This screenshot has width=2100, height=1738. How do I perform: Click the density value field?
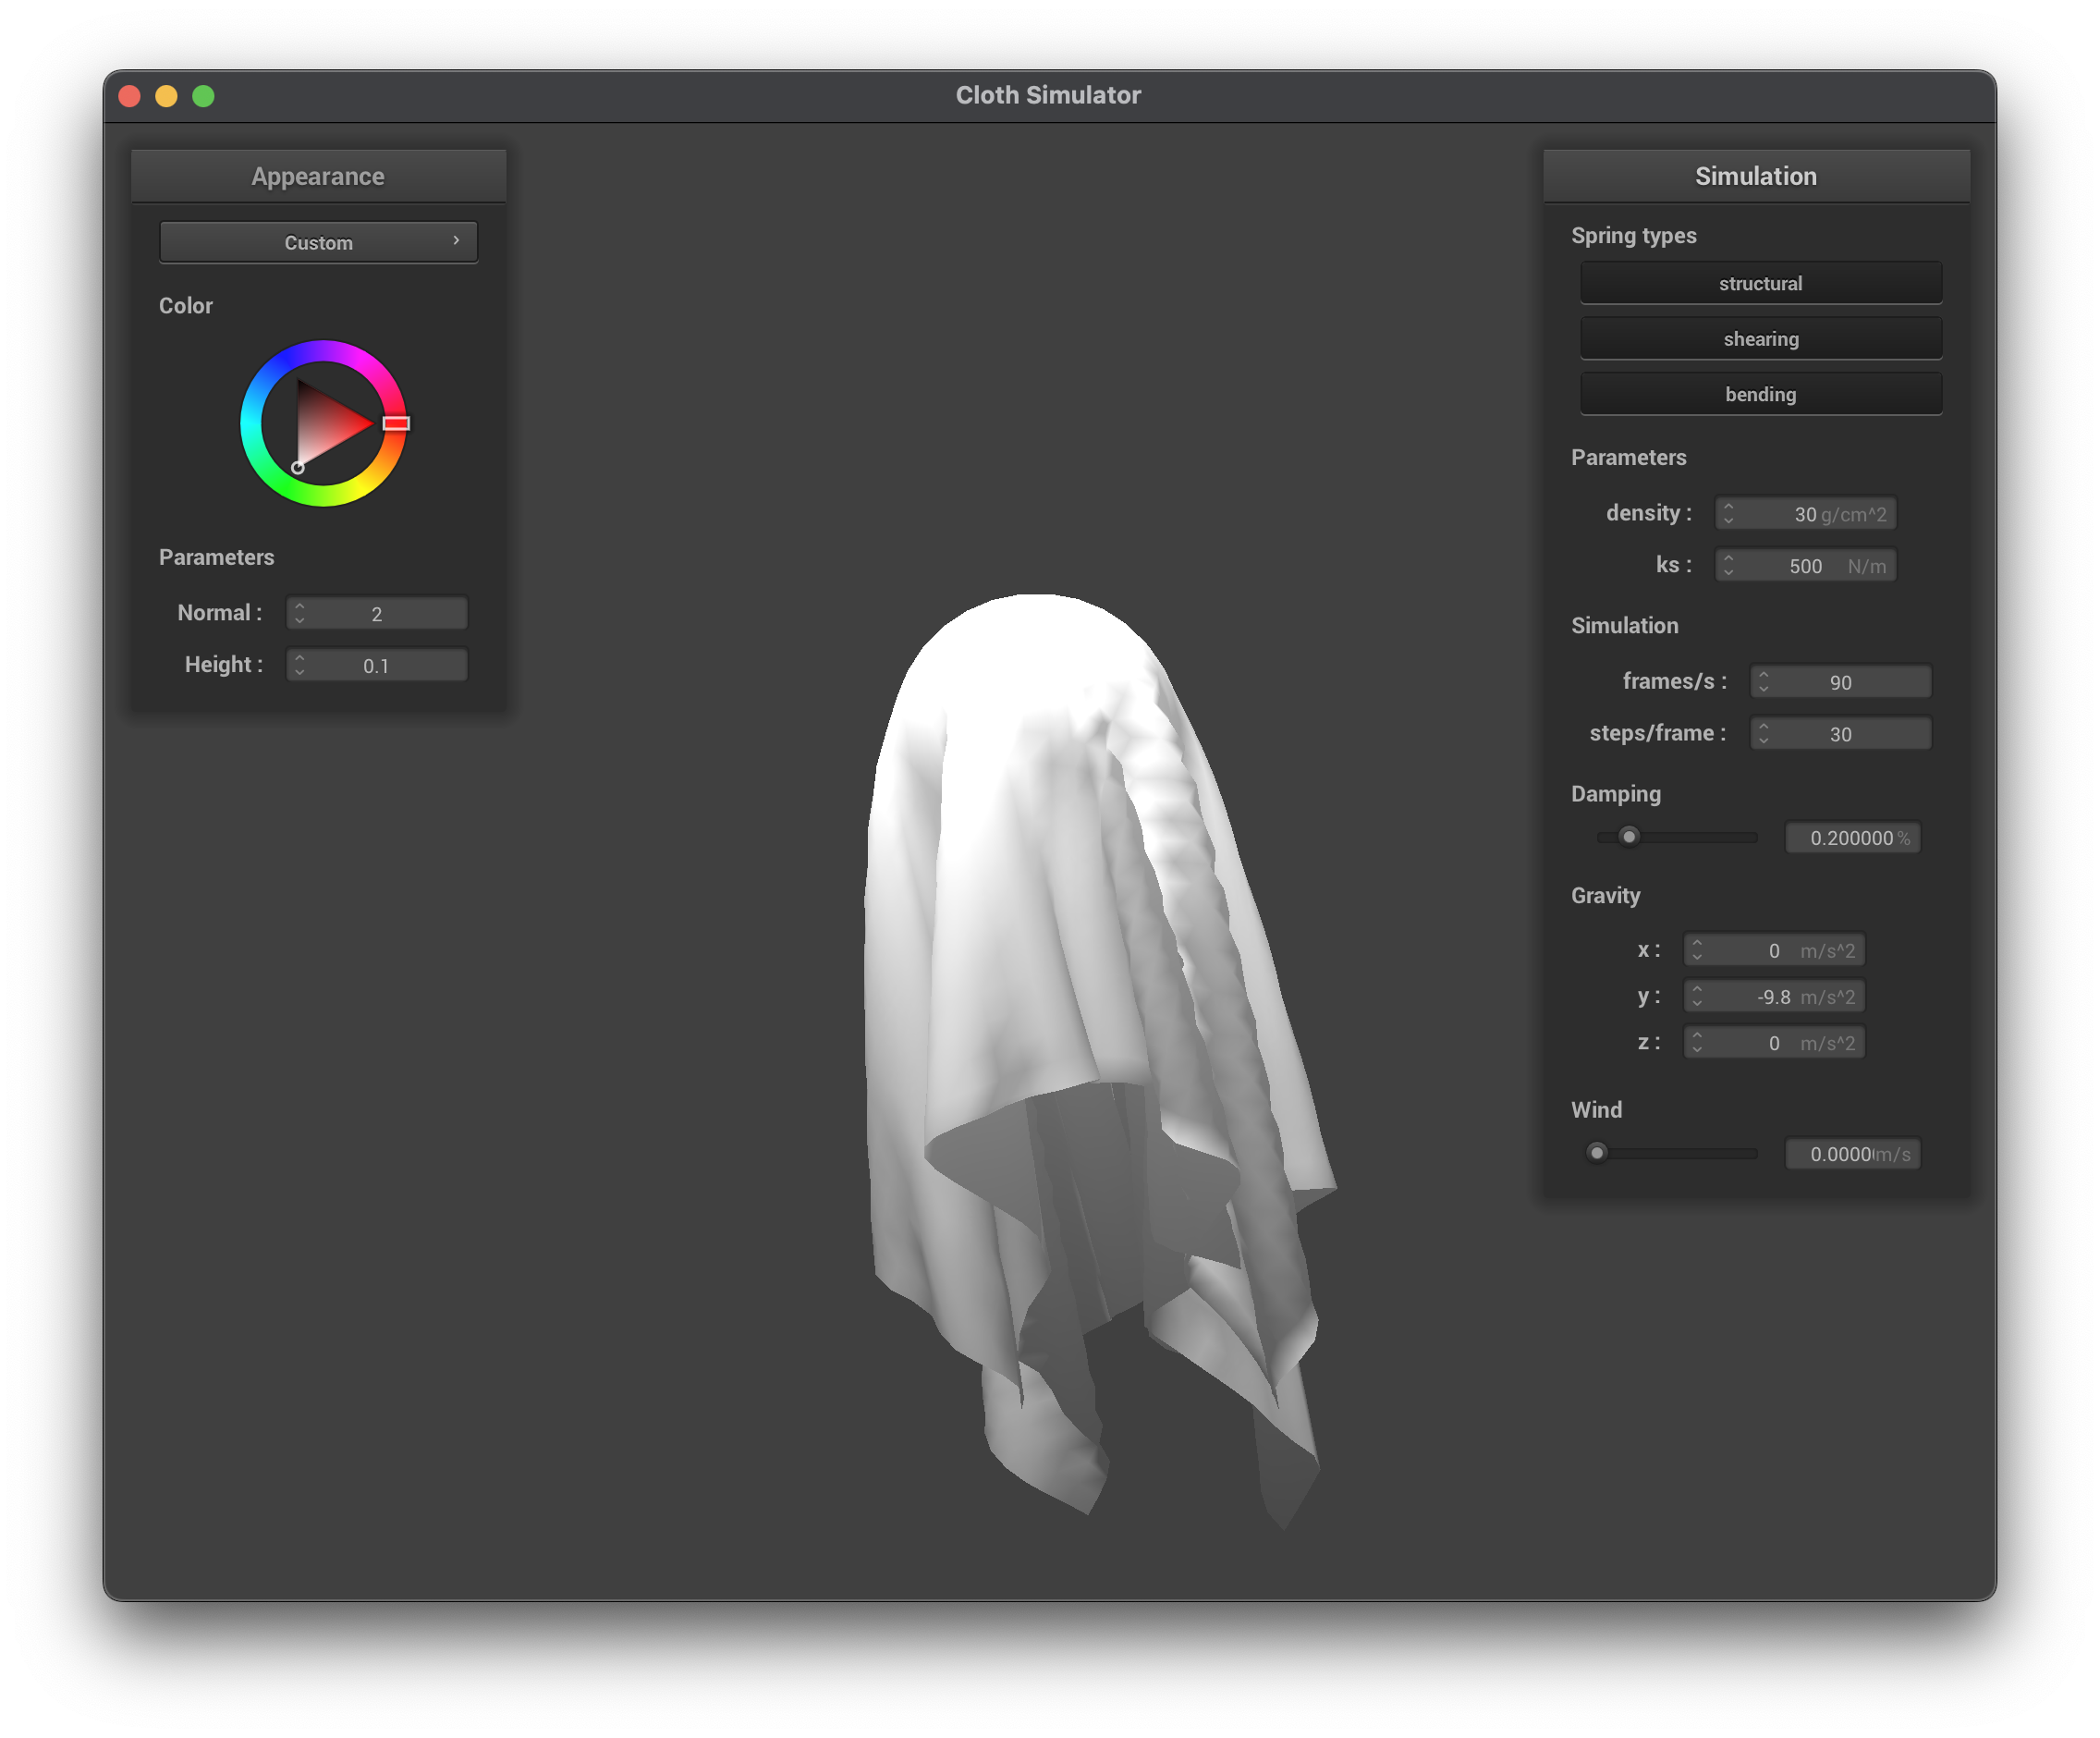coord(1805,514)
